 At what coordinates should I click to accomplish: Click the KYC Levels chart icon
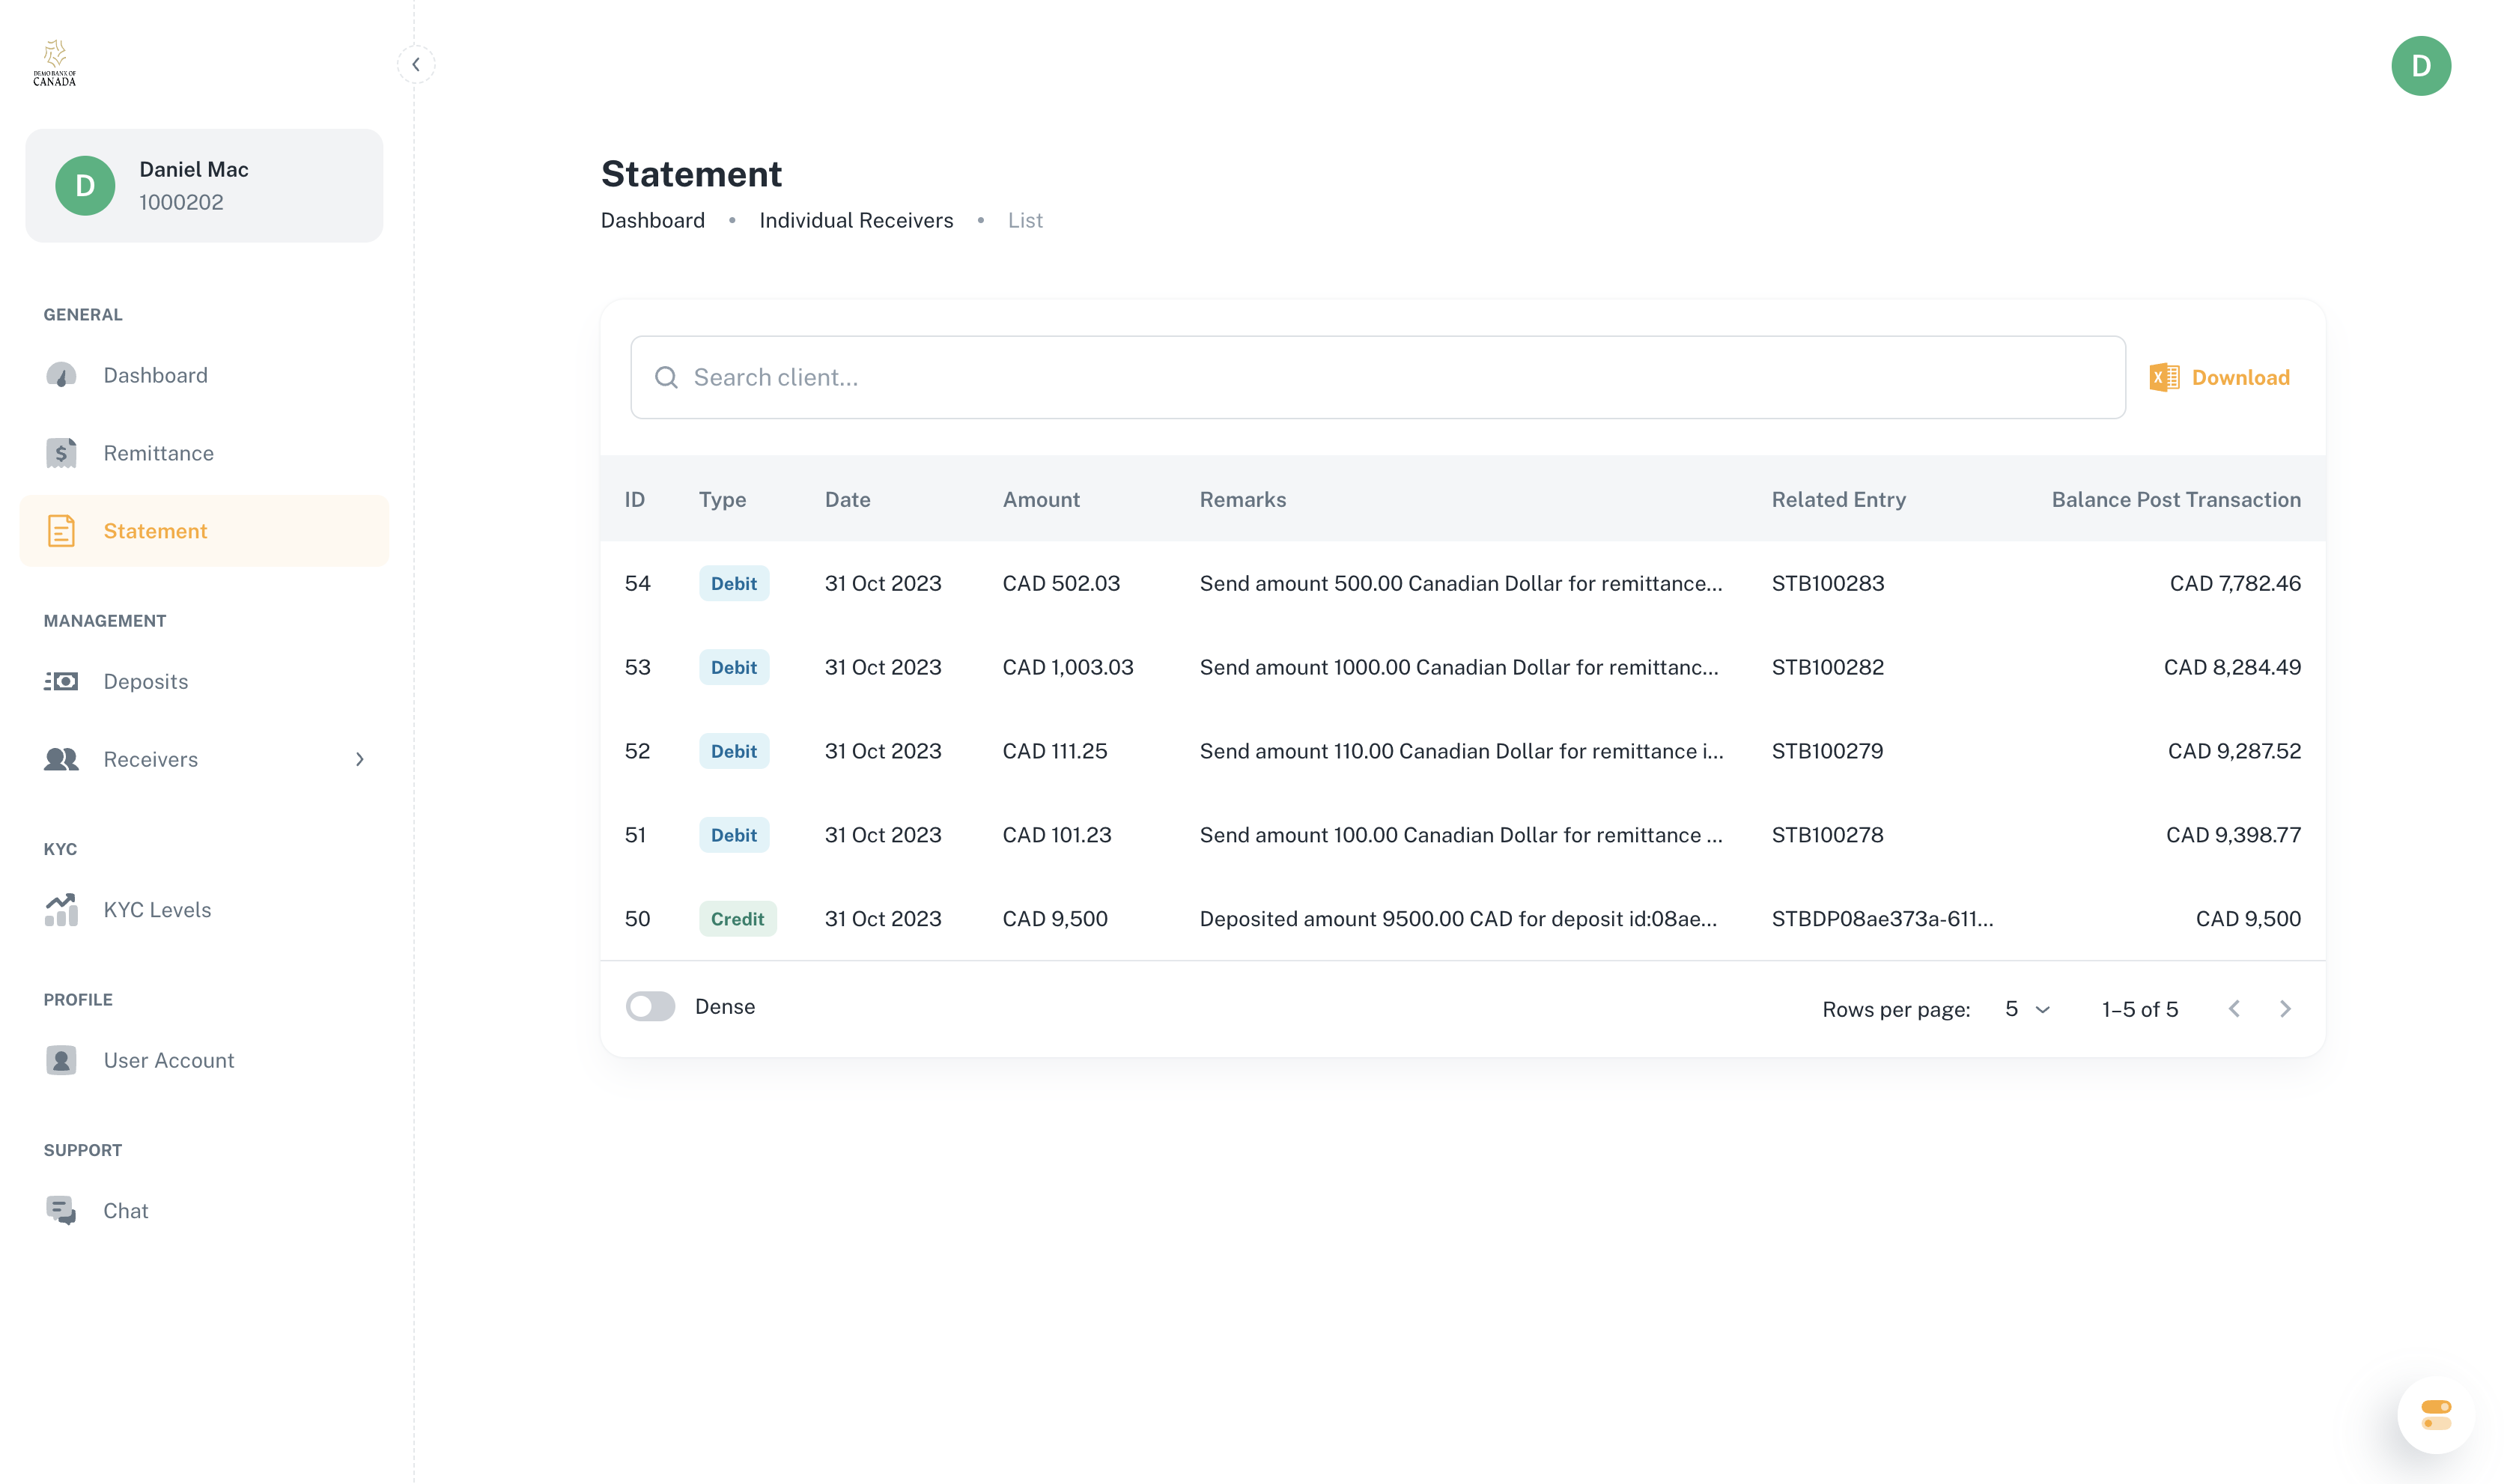click(x=61, y=909)
